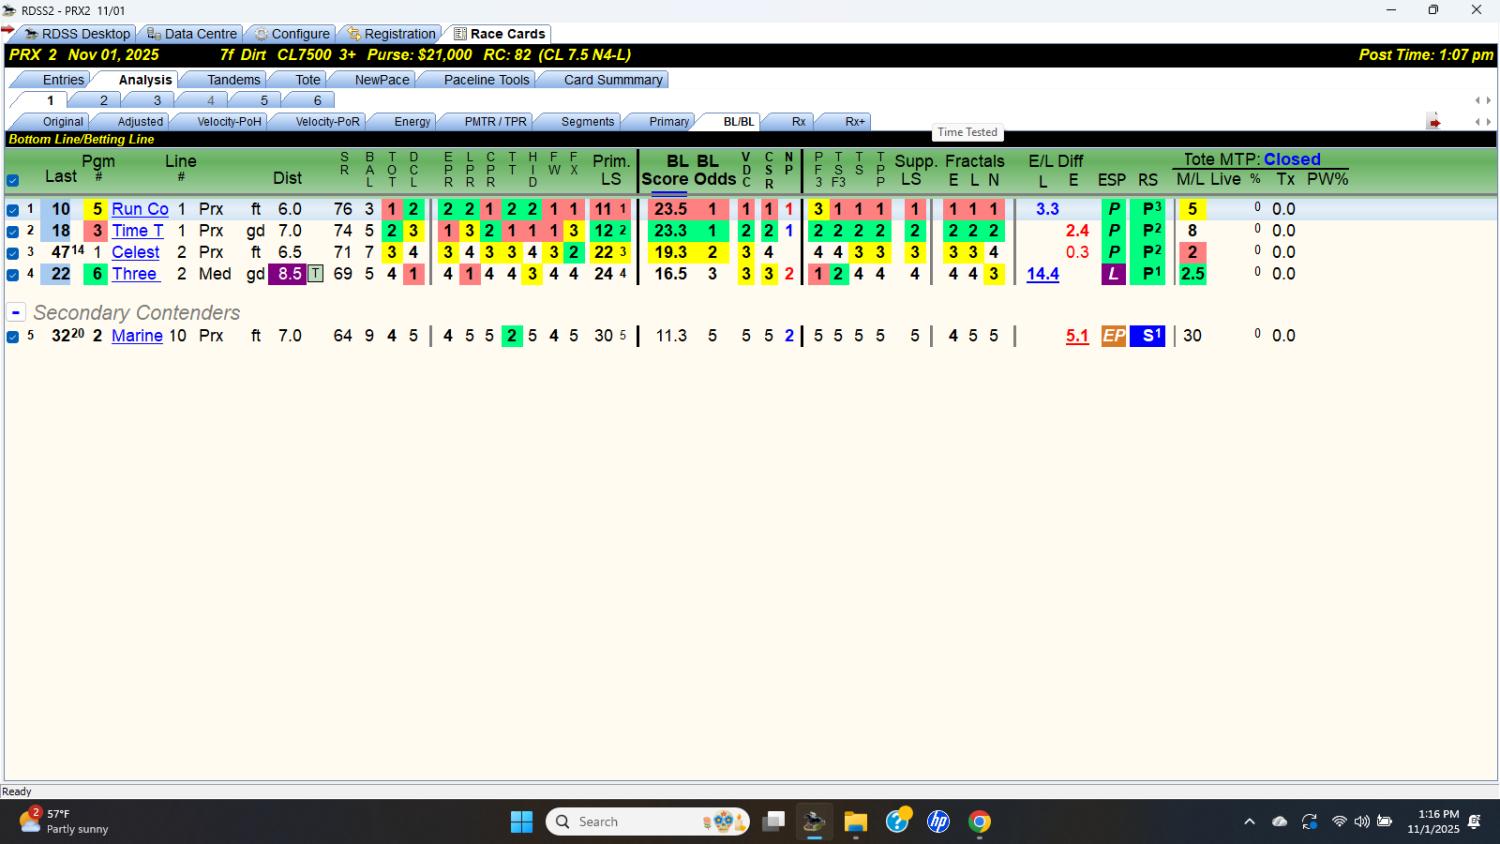Toggle checkbox for row 4 Three
1500x844 pixels.
pyautogui.click(x=13, y=274)
